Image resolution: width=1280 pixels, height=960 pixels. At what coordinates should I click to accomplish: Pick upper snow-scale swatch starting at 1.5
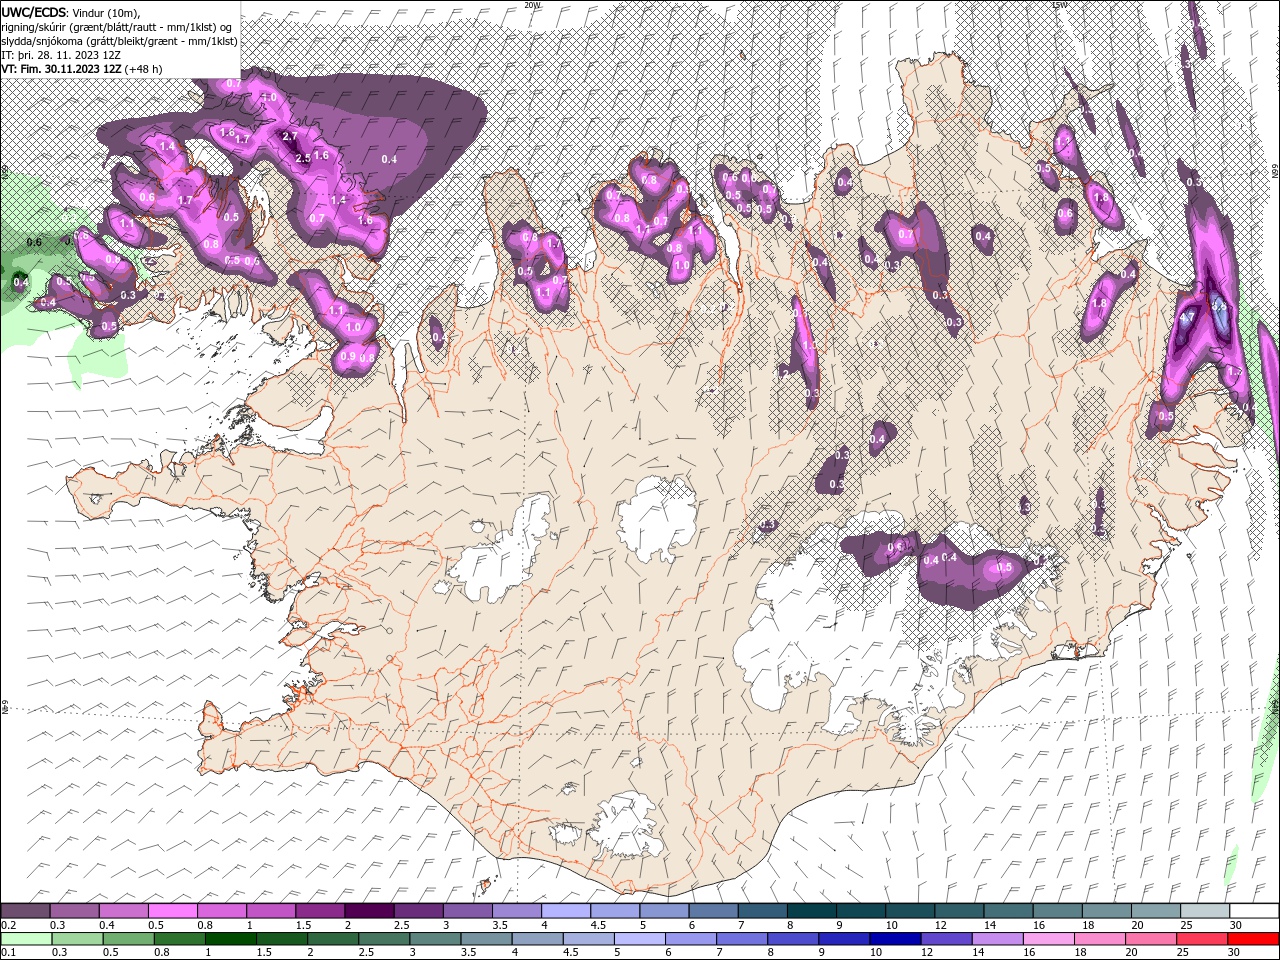pyautogui.click(x=319, y=911)
